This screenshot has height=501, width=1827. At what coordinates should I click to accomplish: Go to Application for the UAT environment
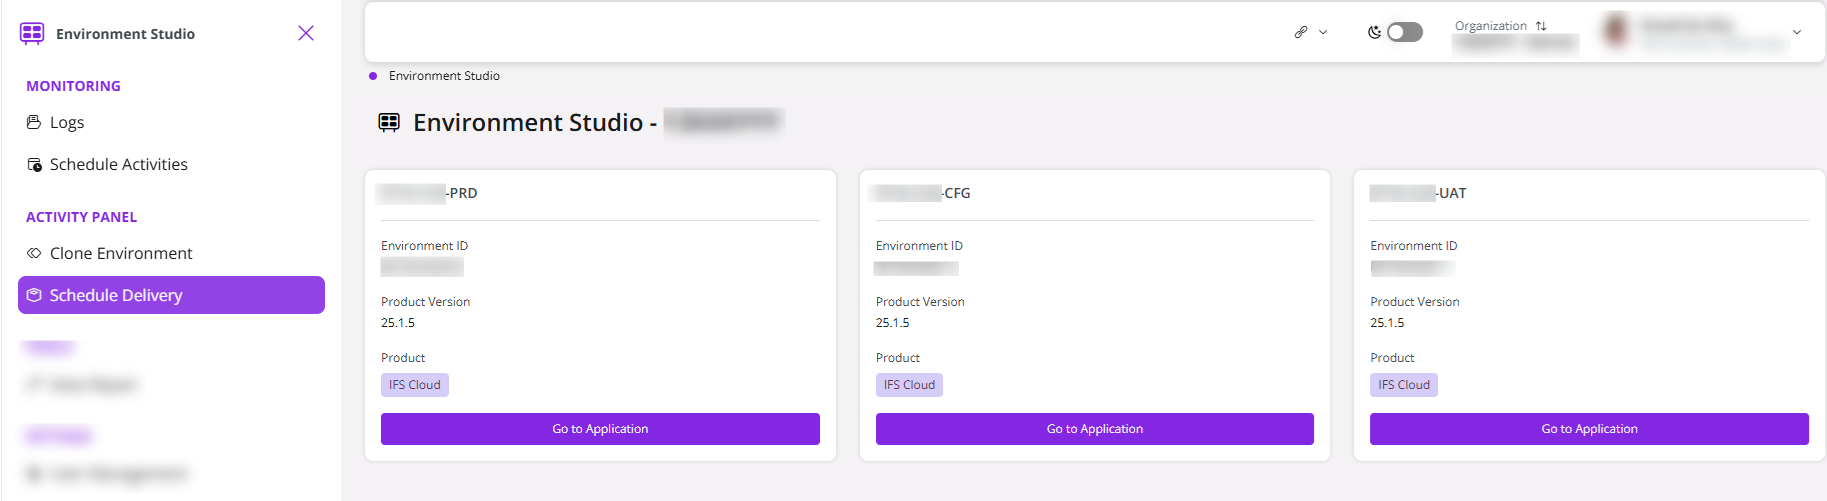click(x=1589, y=429)
